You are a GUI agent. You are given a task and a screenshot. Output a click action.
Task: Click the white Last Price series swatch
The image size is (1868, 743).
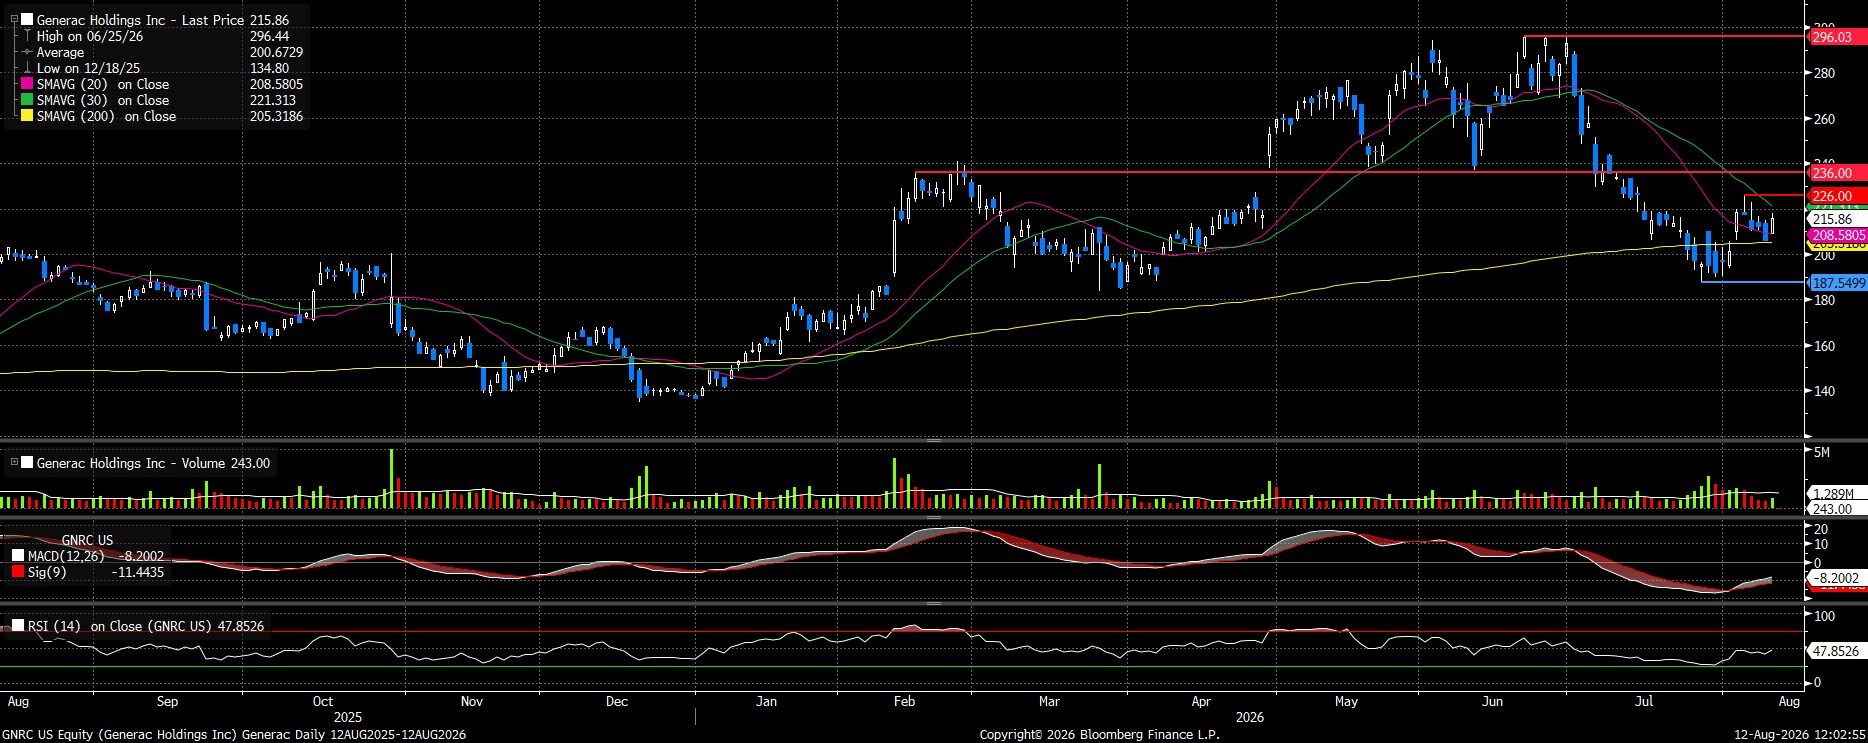pos(27,20)
